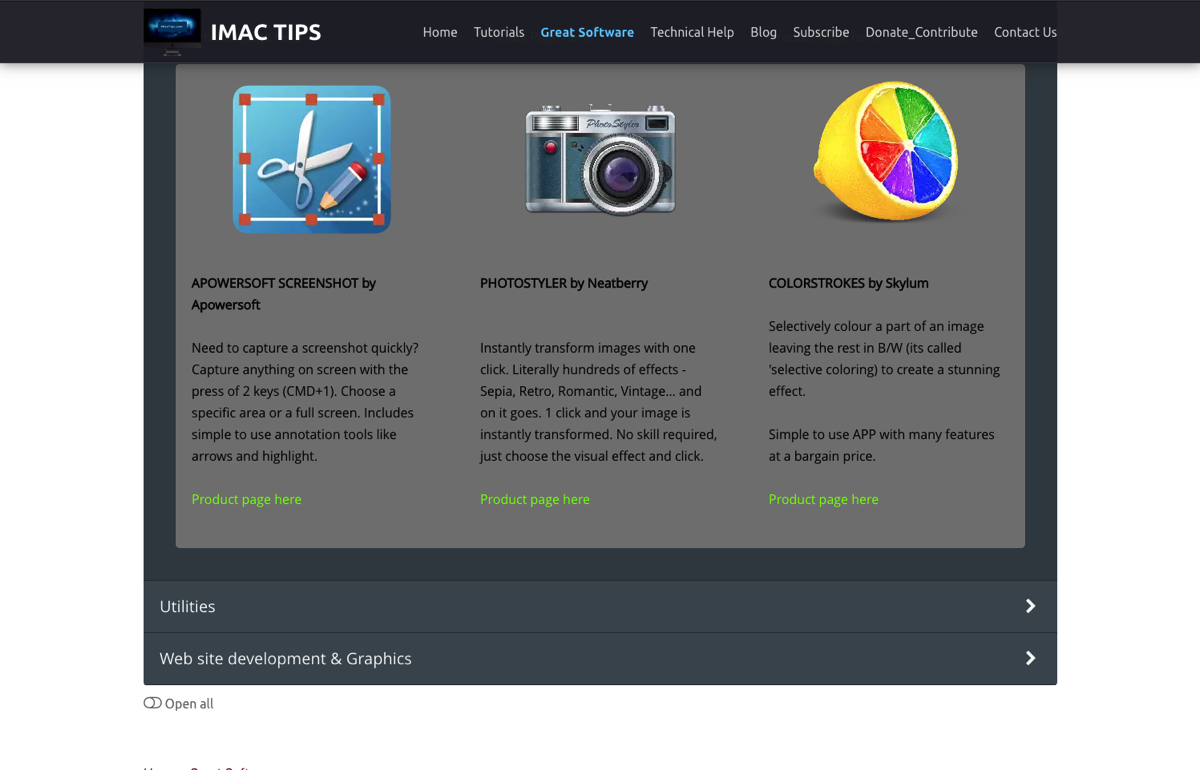Open the ColorStrokes product page link

tap(824, 499)
